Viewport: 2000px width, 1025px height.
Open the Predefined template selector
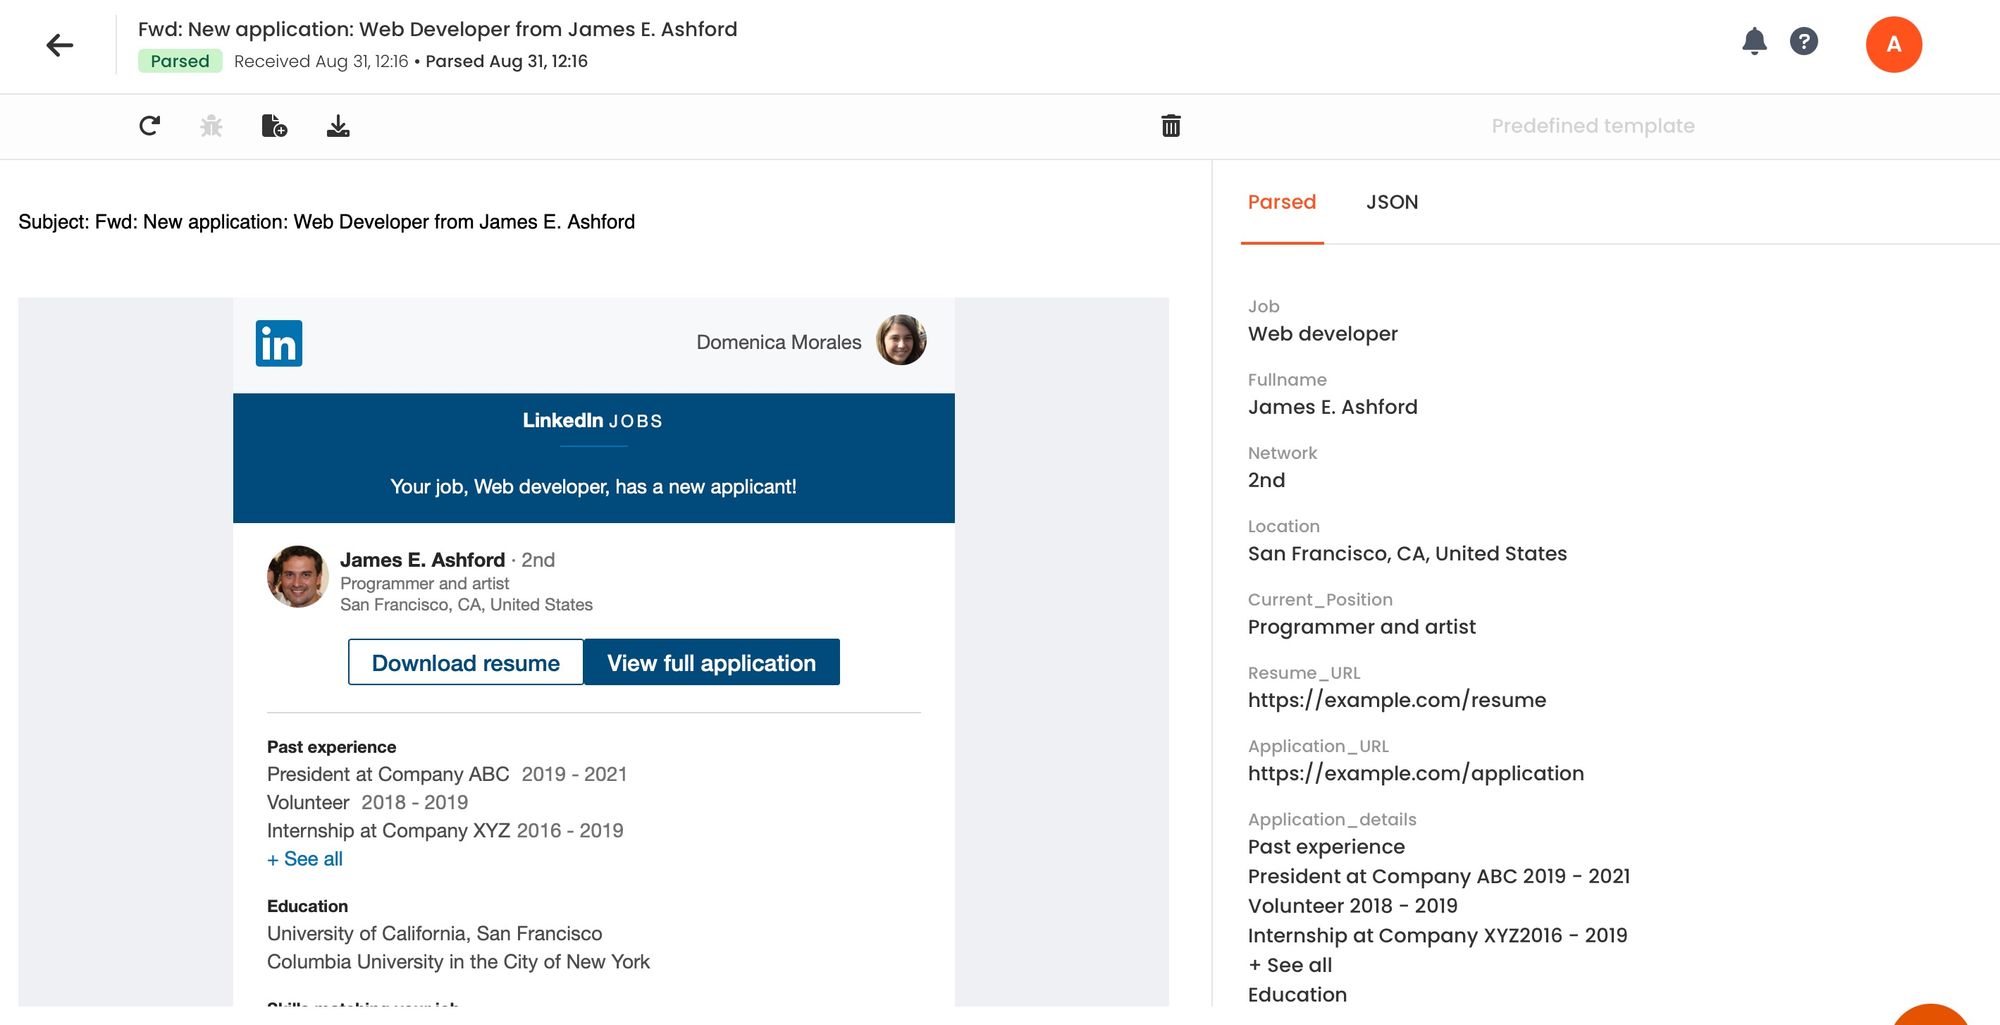(x=1592, y=126)
